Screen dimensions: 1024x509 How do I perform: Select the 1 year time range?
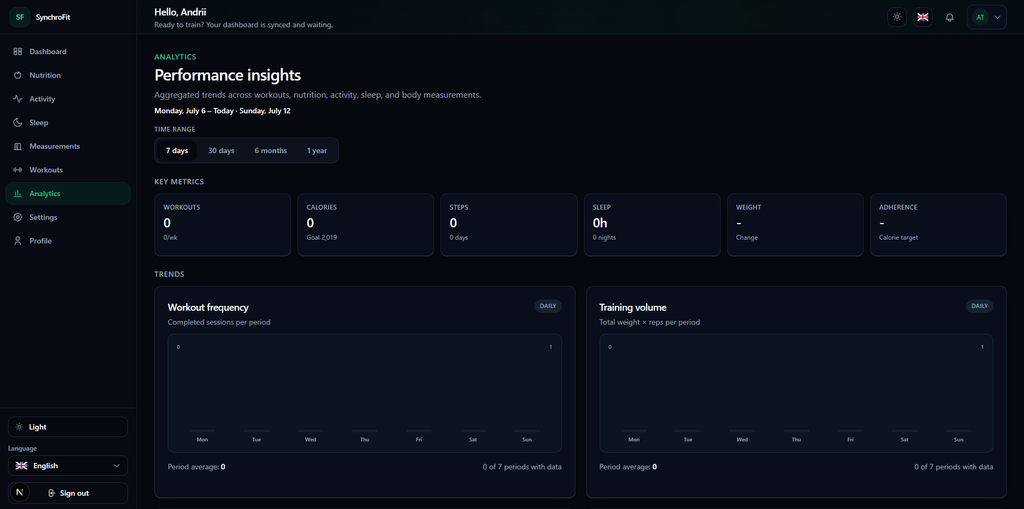pyautogui.click(x=317, y=150)
